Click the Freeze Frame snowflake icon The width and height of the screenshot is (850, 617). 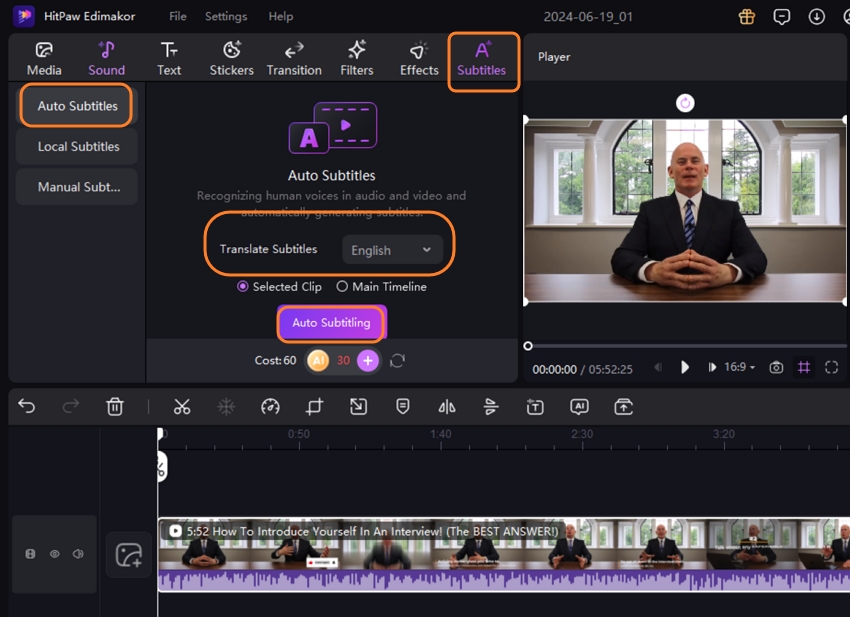(x=228, y=406)
